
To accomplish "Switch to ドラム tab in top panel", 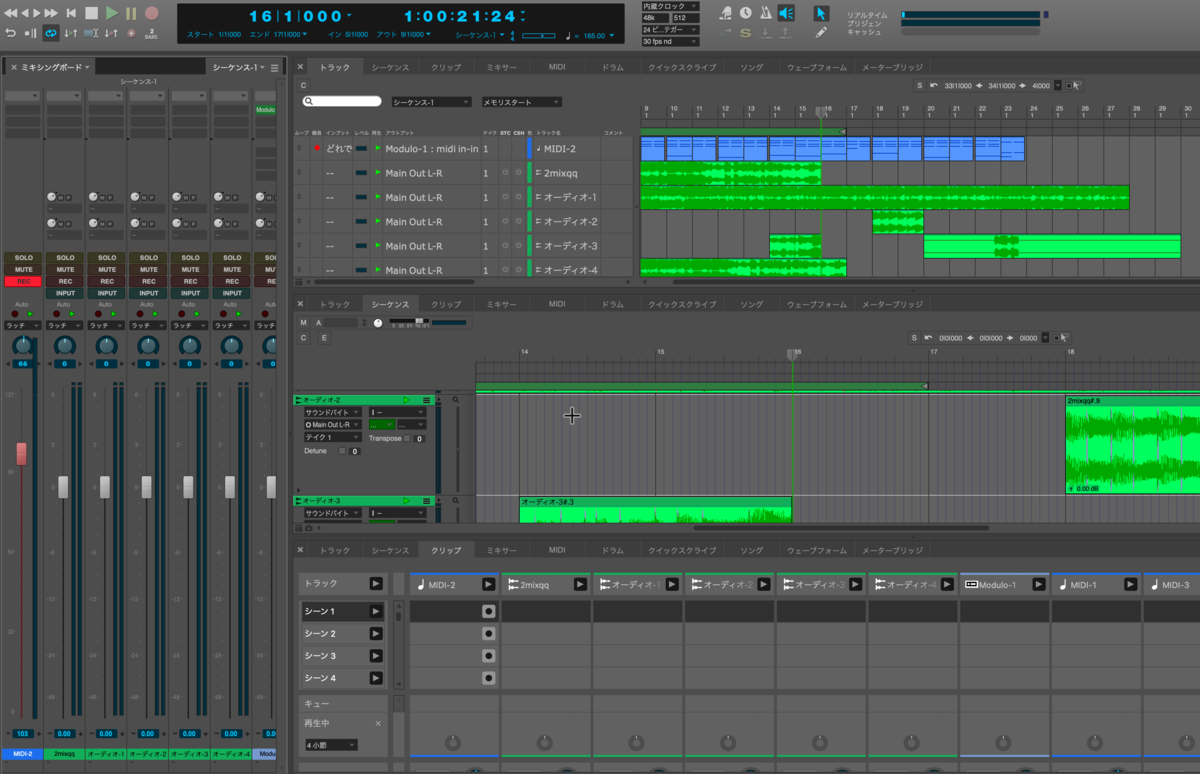I will coord(613,67).
